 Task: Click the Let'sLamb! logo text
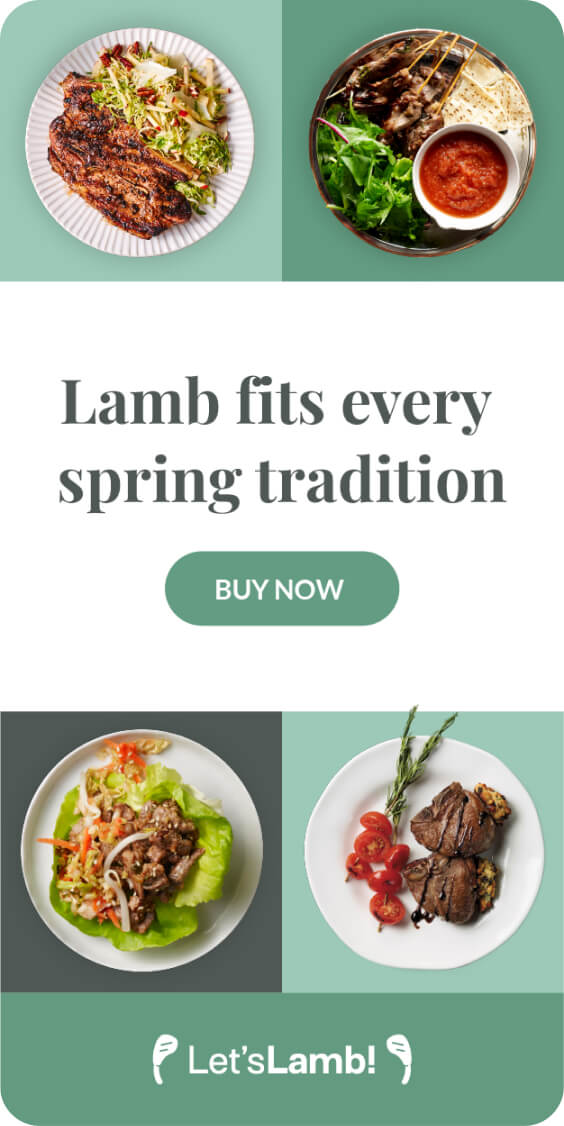[282, 1060]
